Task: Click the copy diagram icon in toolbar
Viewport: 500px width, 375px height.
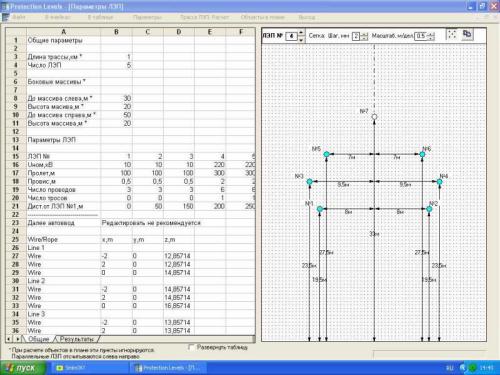Action: click(467, 34)
